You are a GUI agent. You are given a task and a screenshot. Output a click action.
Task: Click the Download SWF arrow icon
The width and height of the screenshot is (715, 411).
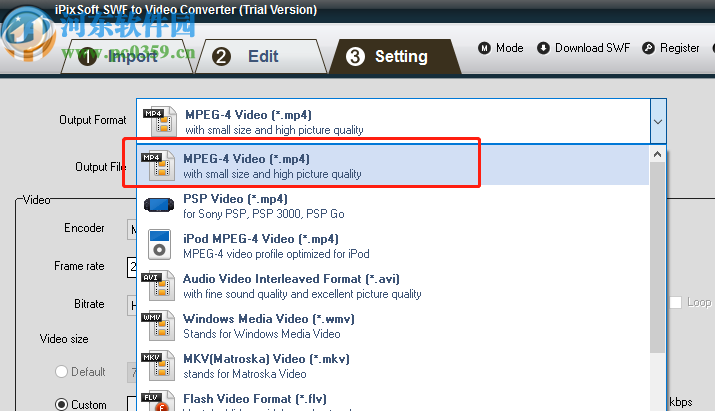543,48
